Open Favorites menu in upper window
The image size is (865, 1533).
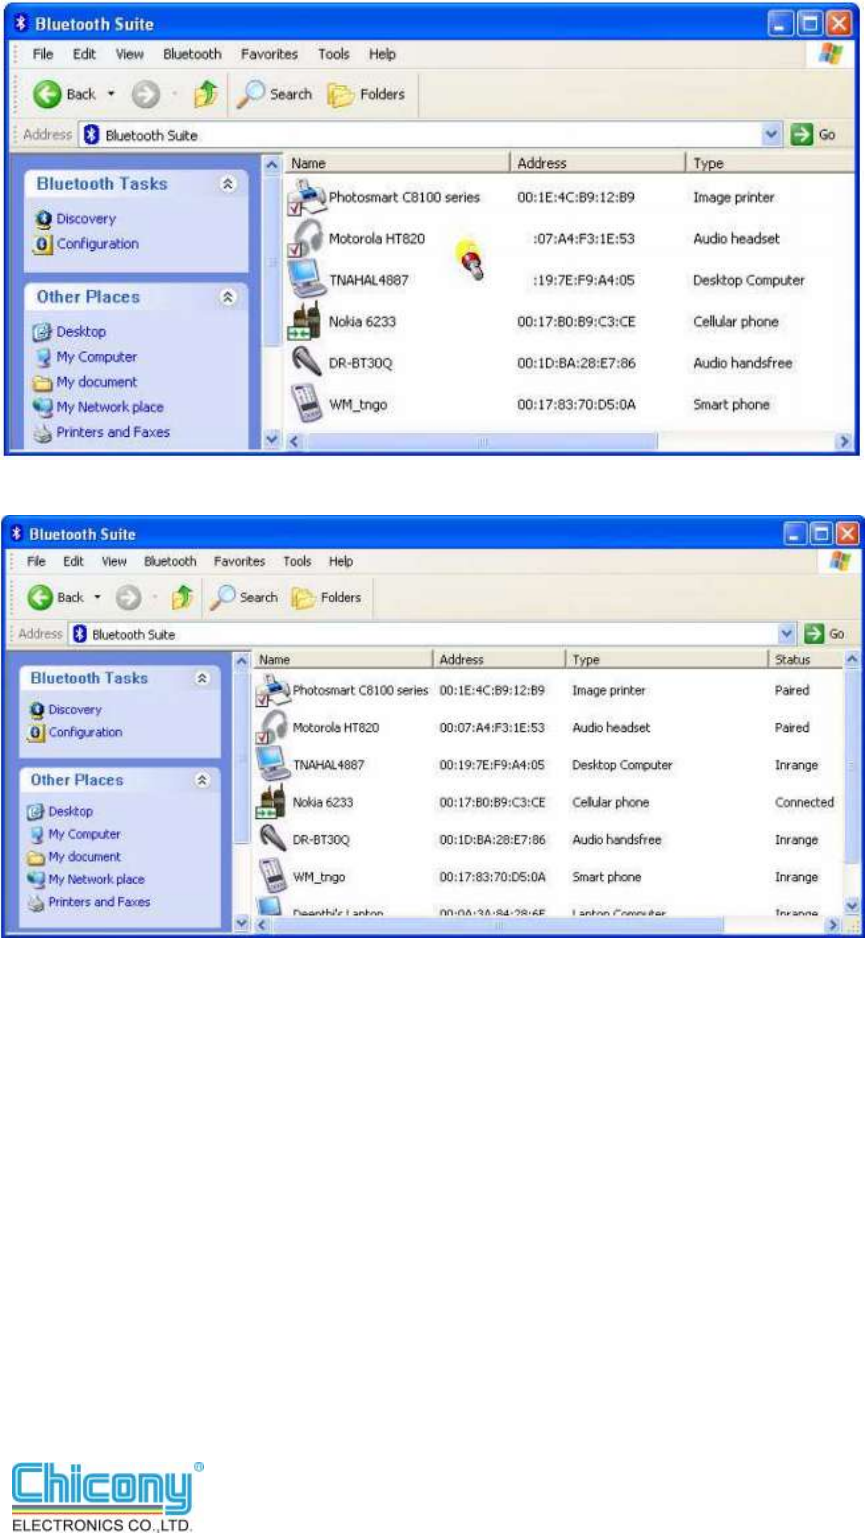click(x=269, y=54)
